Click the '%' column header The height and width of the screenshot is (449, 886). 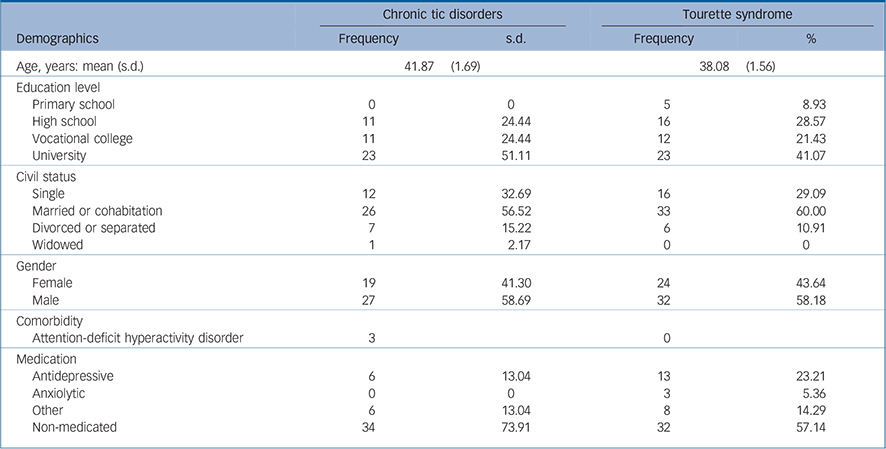811,39
